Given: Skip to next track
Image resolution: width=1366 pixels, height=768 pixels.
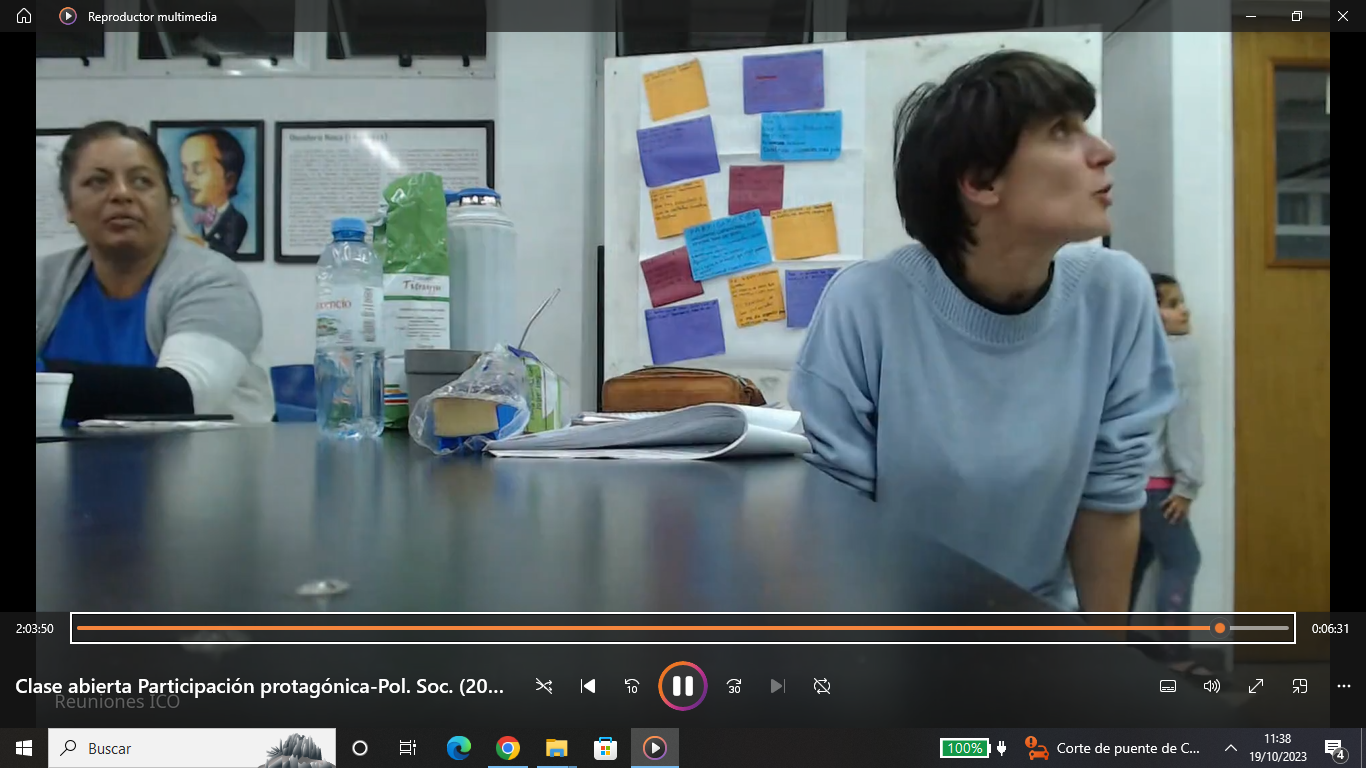Looking at the screenshot, I should (778, 686).
